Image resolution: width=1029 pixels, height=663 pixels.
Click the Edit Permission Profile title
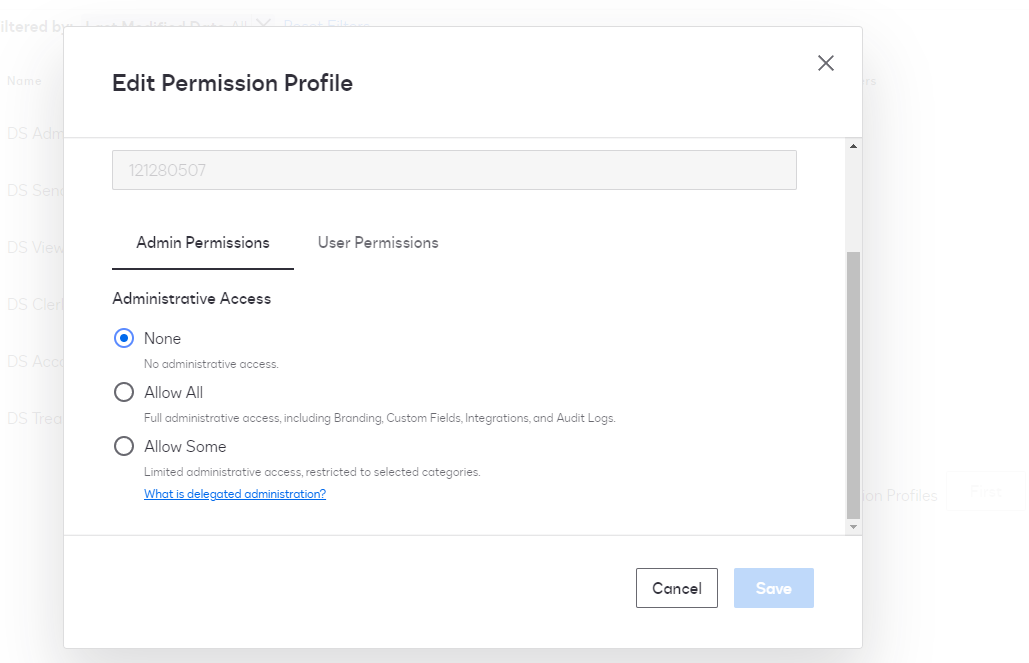coord(232,83)
